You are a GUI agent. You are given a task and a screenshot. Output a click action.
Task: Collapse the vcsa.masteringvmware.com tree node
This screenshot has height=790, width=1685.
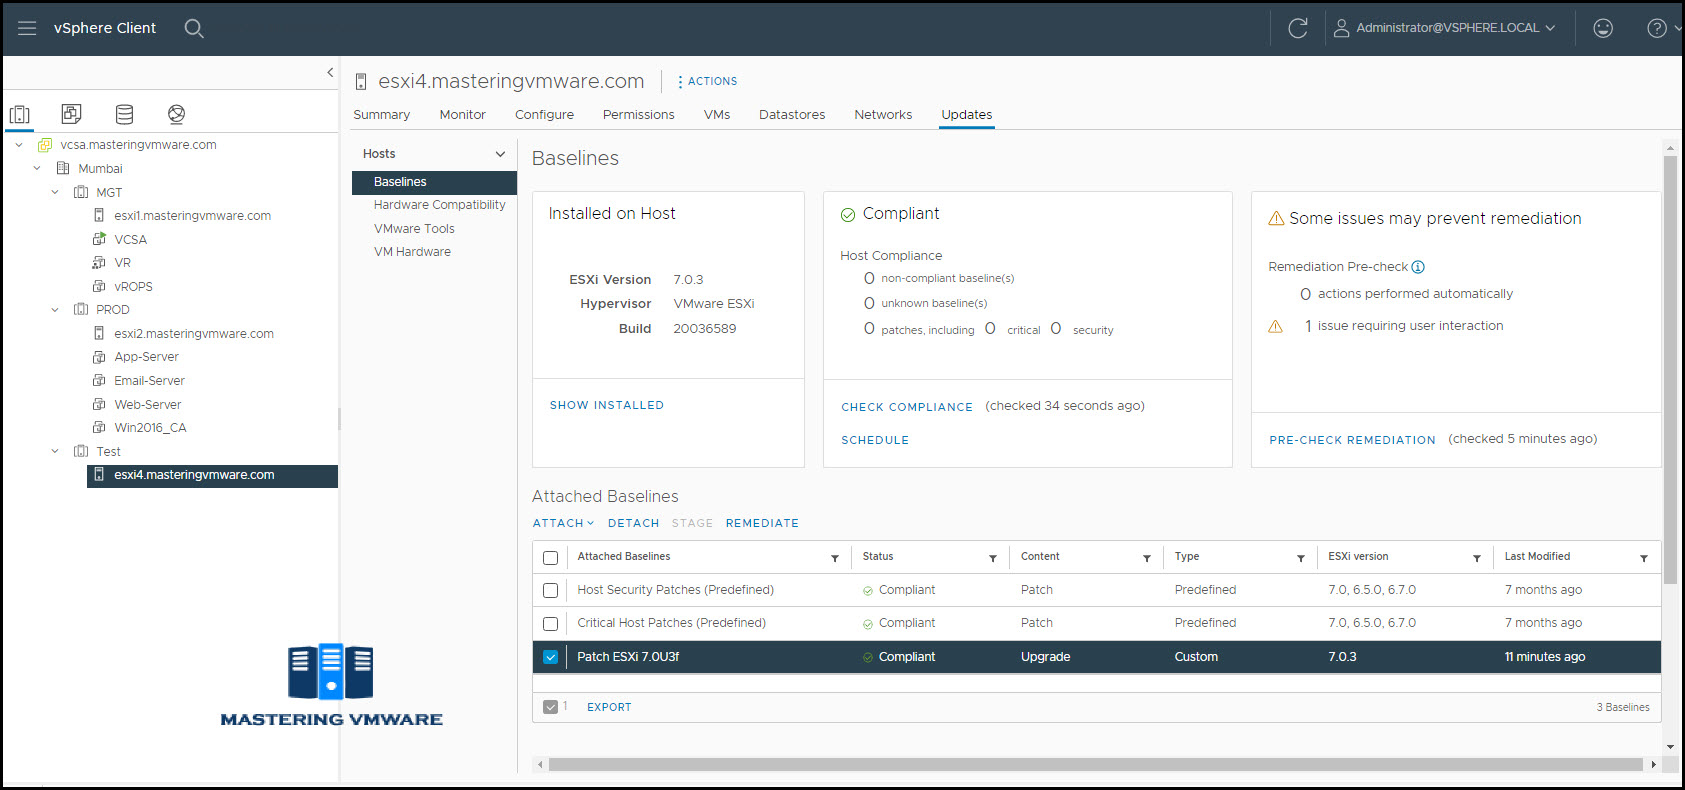pos(19,145)
